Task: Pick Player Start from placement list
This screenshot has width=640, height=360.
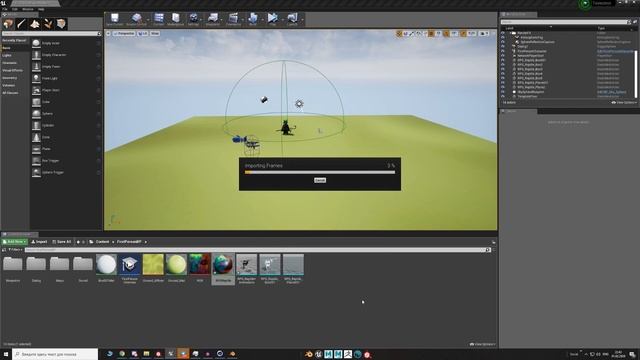Action: click(66, 90)
